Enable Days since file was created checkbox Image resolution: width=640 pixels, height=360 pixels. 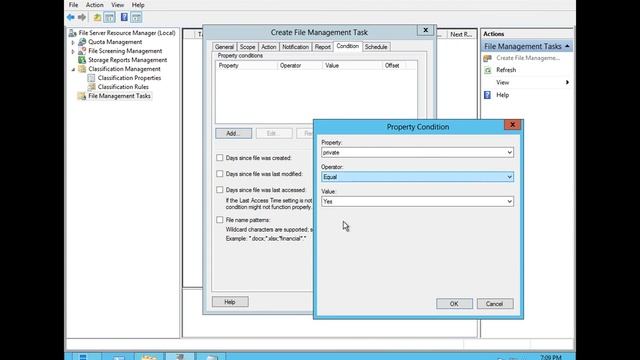click(x=220, y=158)
